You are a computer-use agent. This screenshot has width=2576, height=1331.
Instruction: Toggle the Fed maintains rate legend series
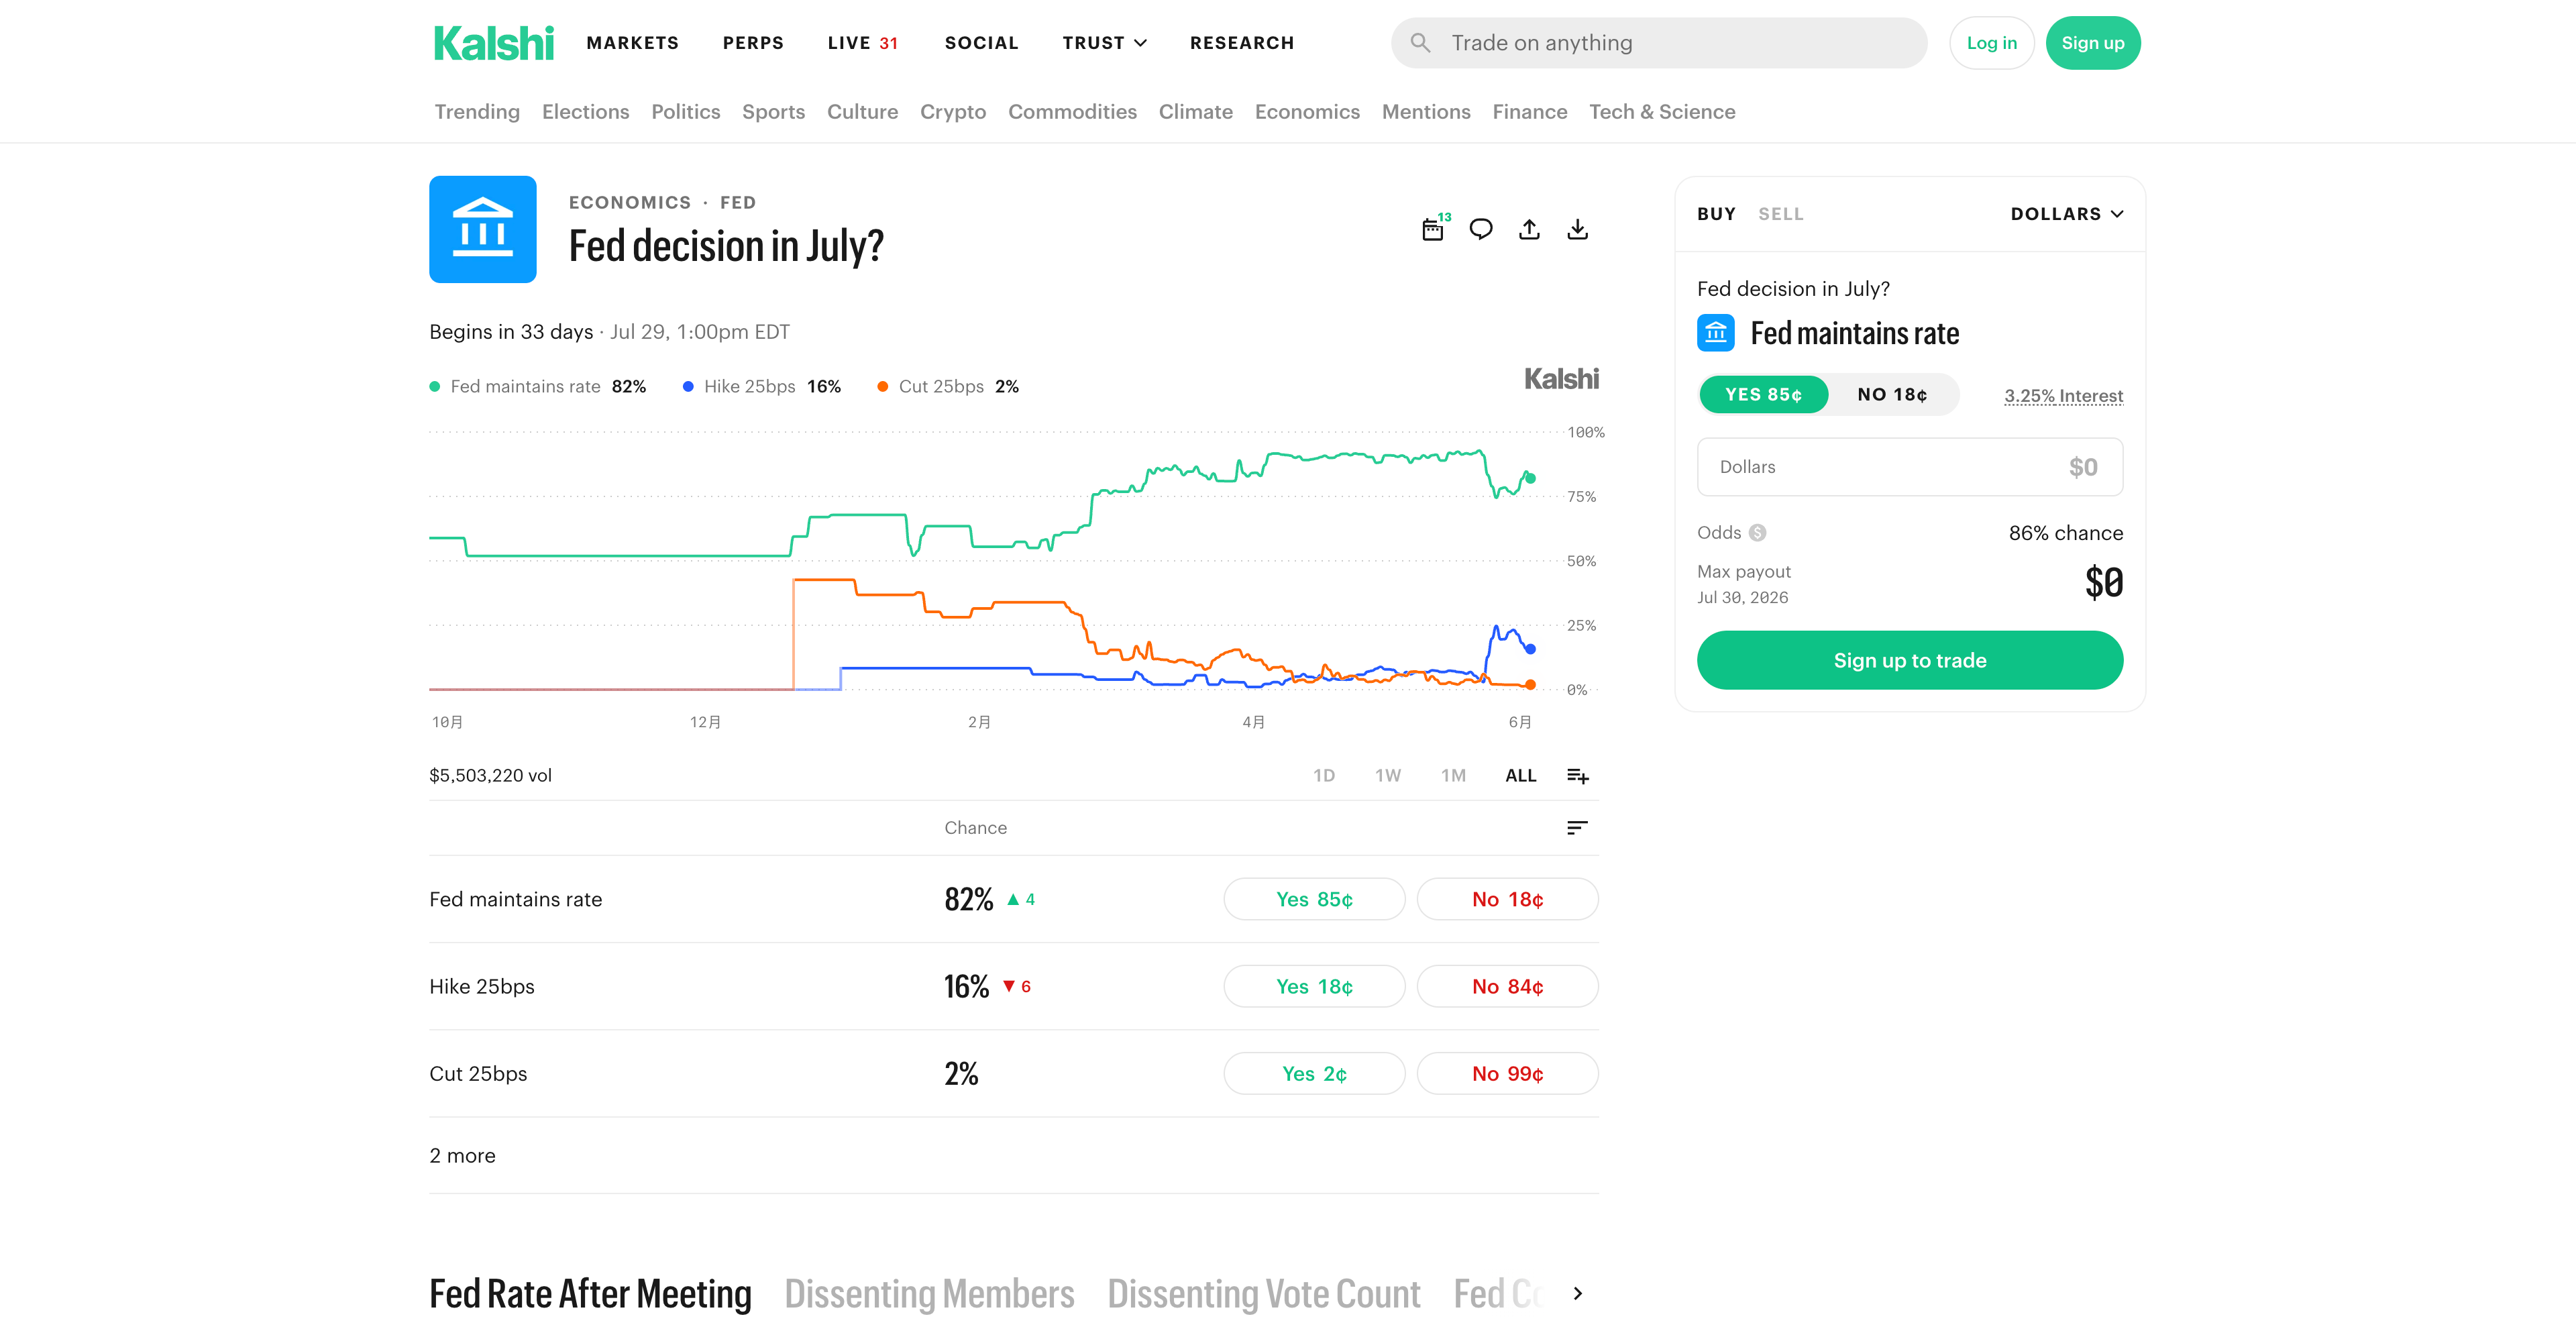tap(538, 387)
